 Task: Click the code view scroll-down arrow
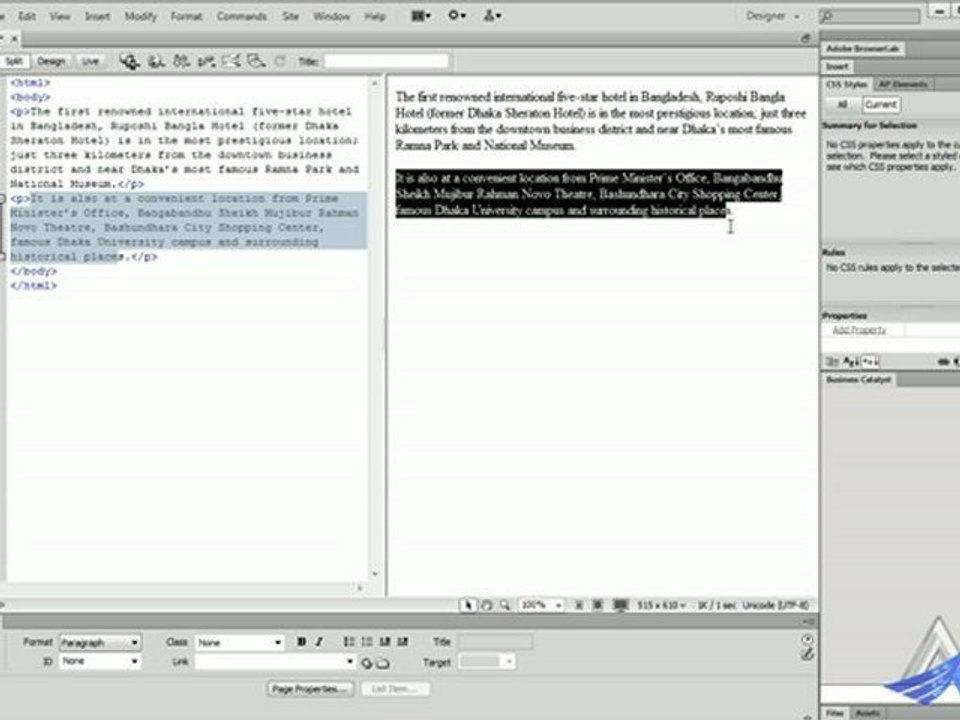point(375,574)
